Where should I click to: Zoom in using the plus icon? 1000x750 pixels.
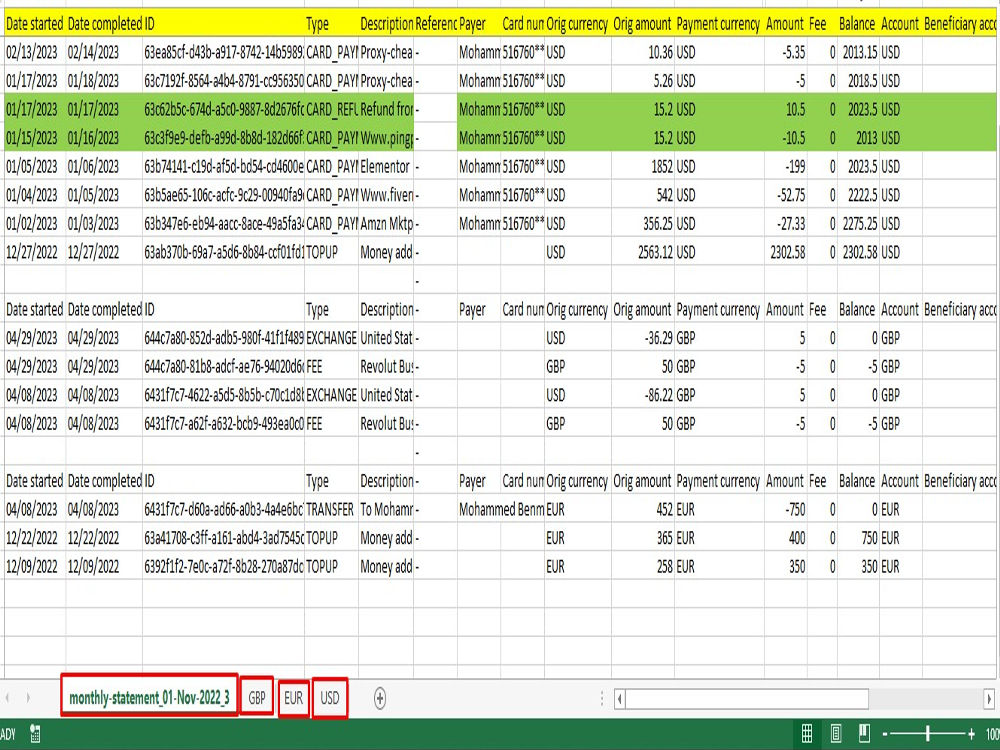[x=971, y=733]
